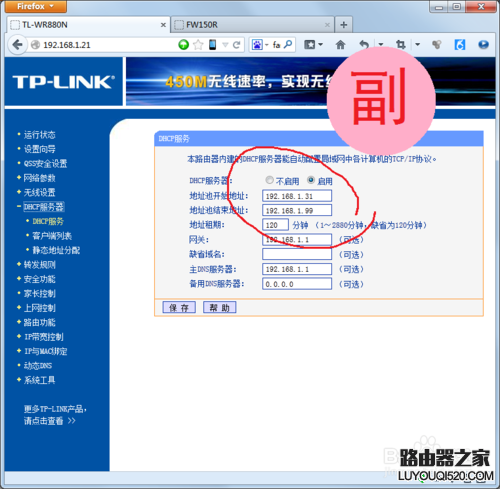Screen dimensions: 500x489
Task: Click the crop screenshot toolbar icon
Action: [400, 44]
